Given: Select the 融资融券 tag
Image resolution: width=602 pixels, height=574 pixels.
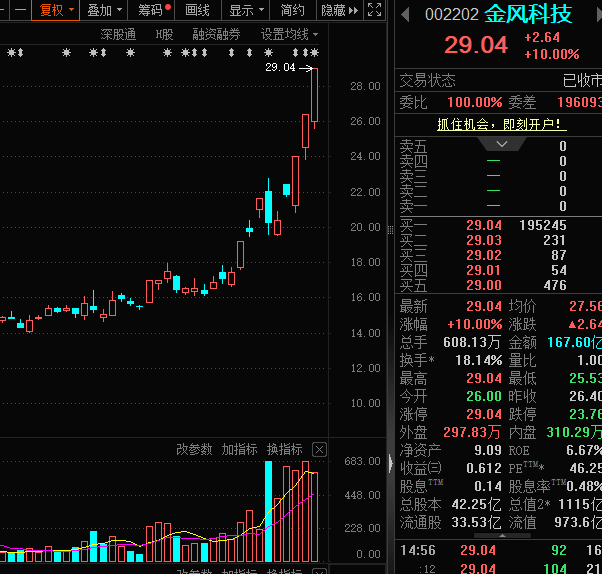Looking at the screenshot, I should point(216,33).
